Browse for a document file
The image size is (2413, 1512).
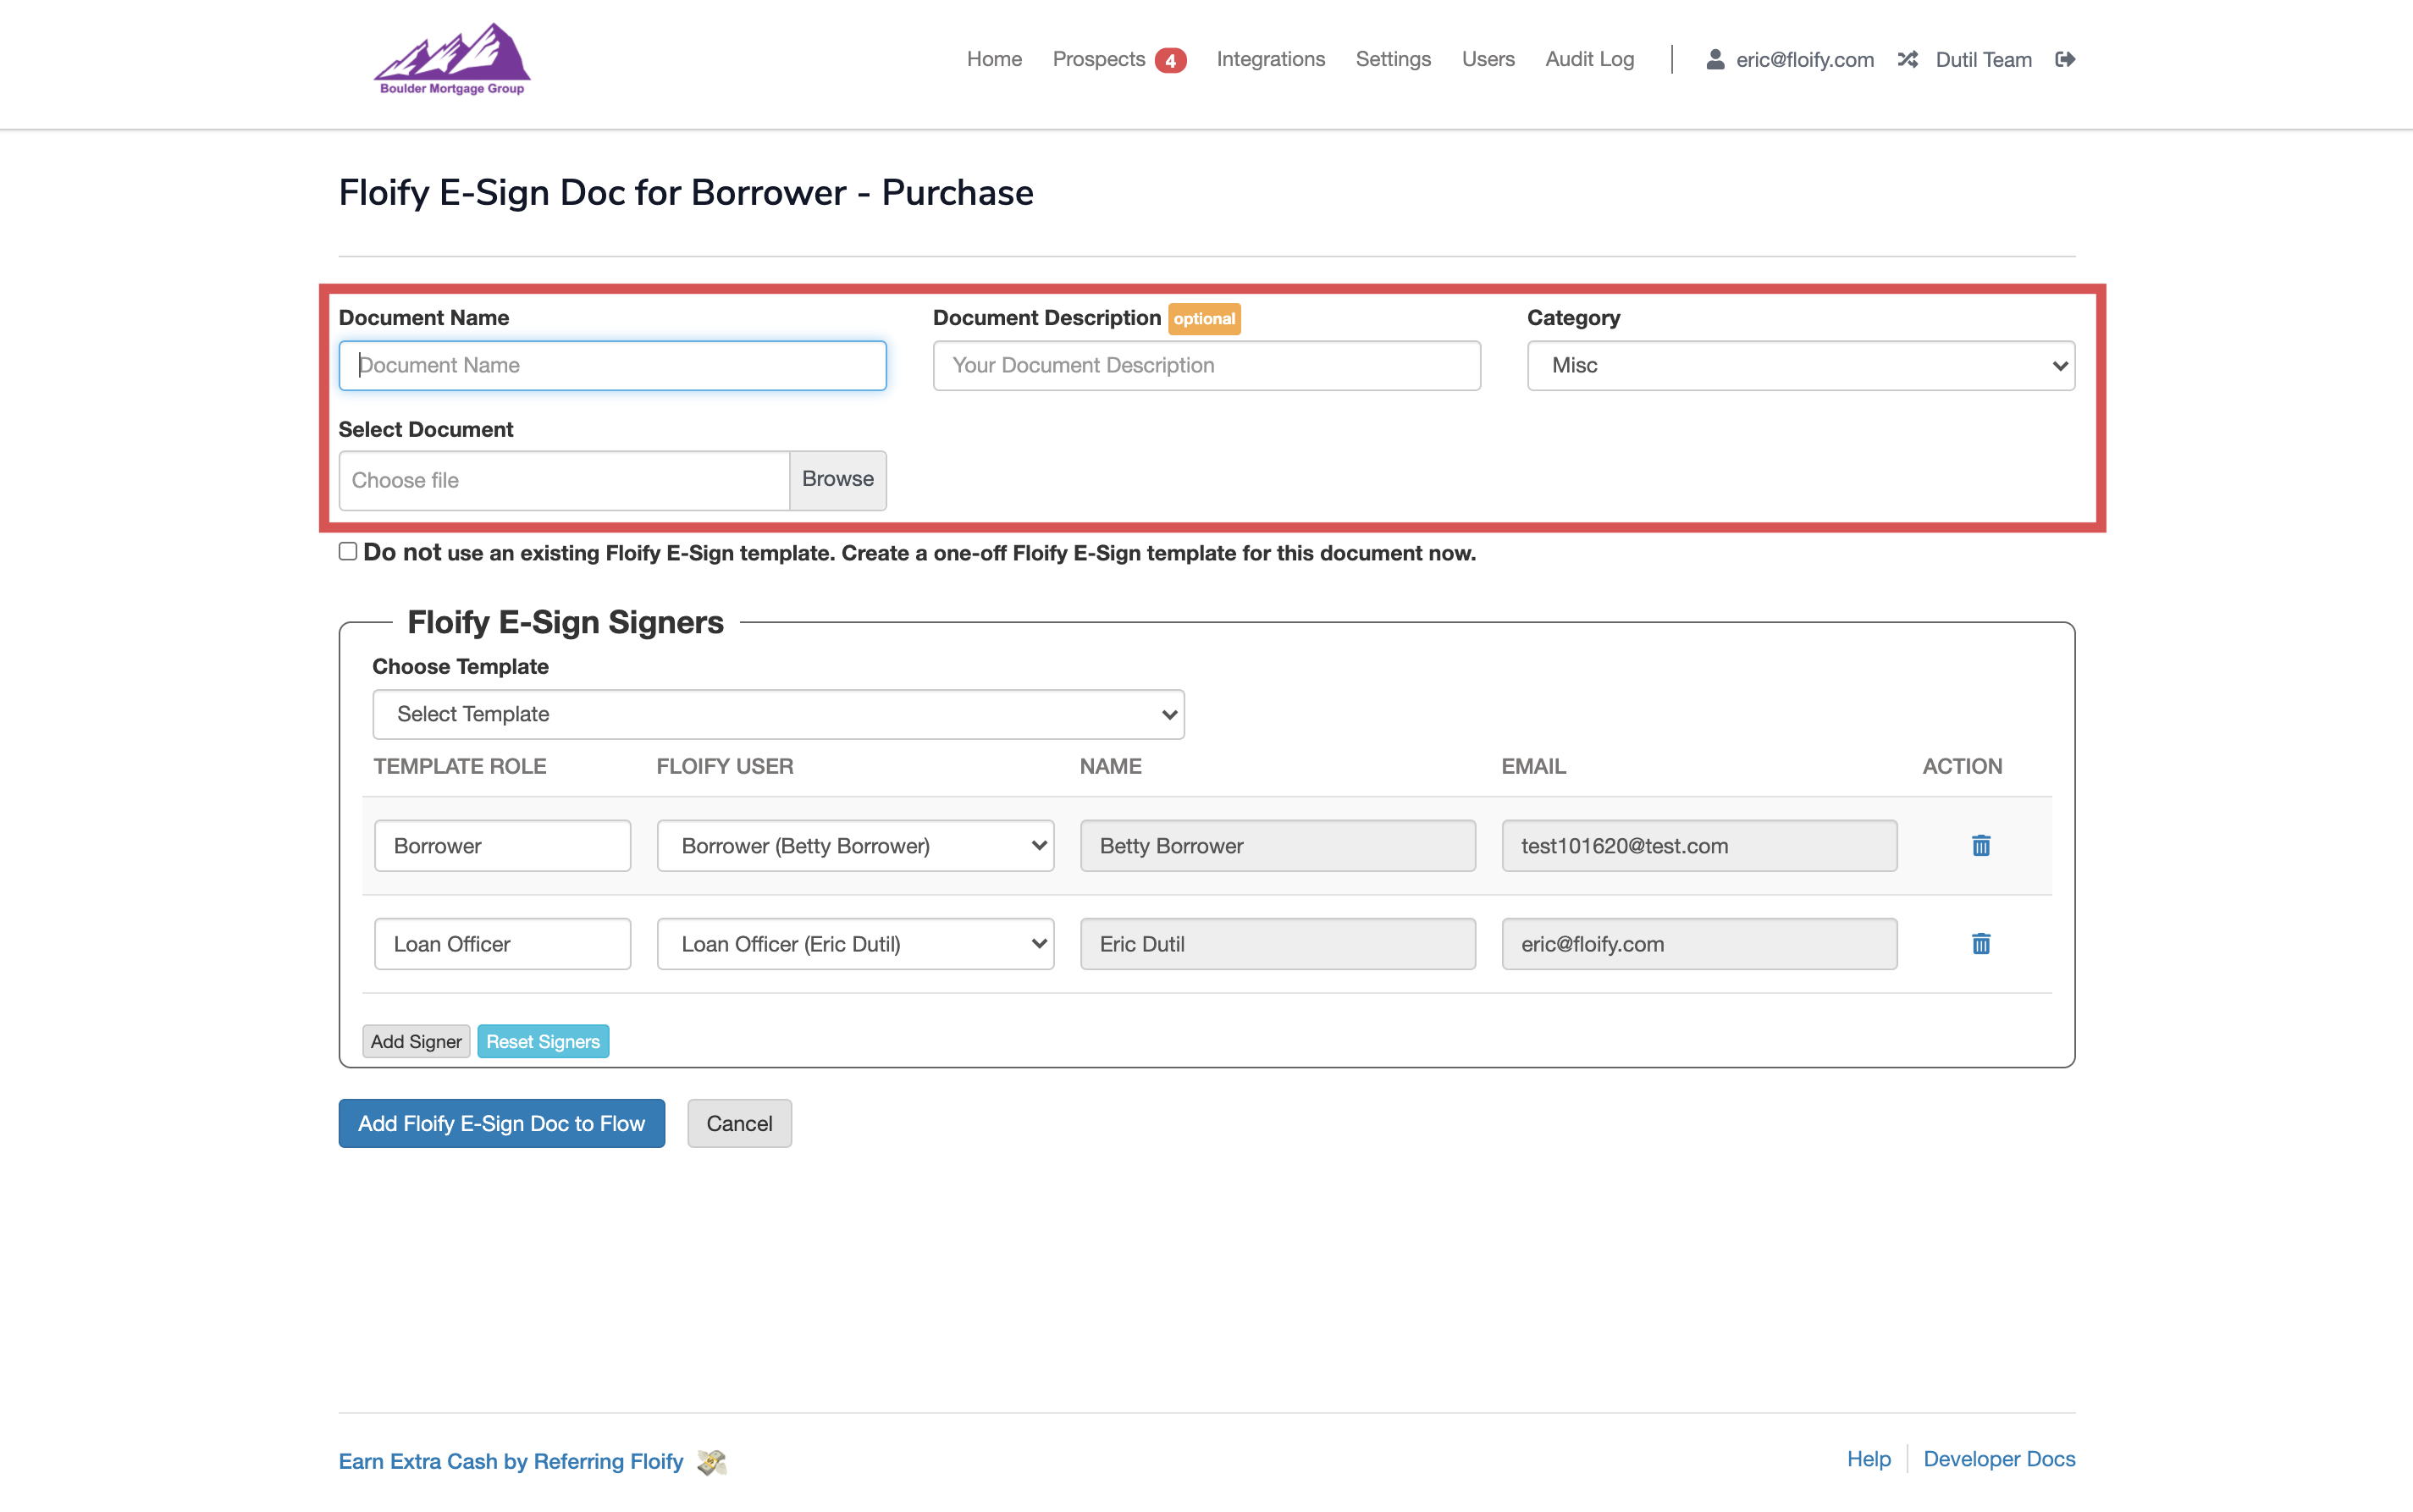pyautogui.click(x=837, y=480)
